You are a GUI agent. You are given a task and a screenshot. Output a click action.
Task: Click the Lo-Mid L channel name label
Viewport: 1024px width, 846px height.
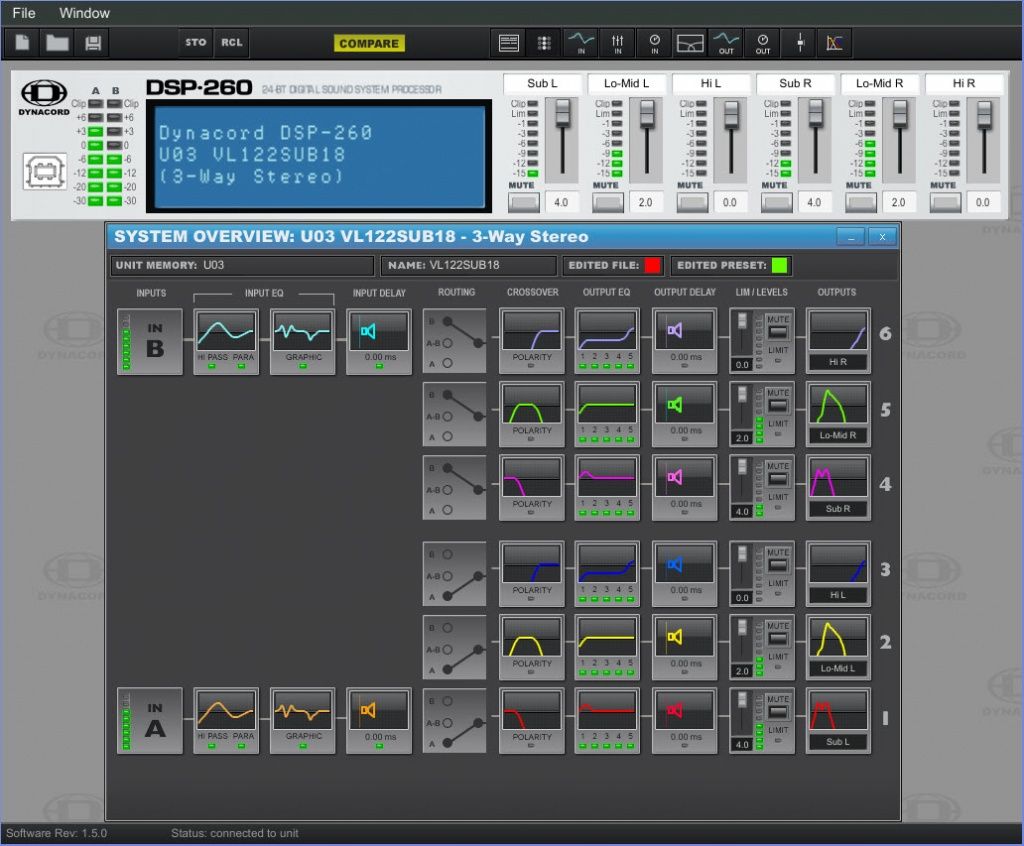tap(626, 84)
